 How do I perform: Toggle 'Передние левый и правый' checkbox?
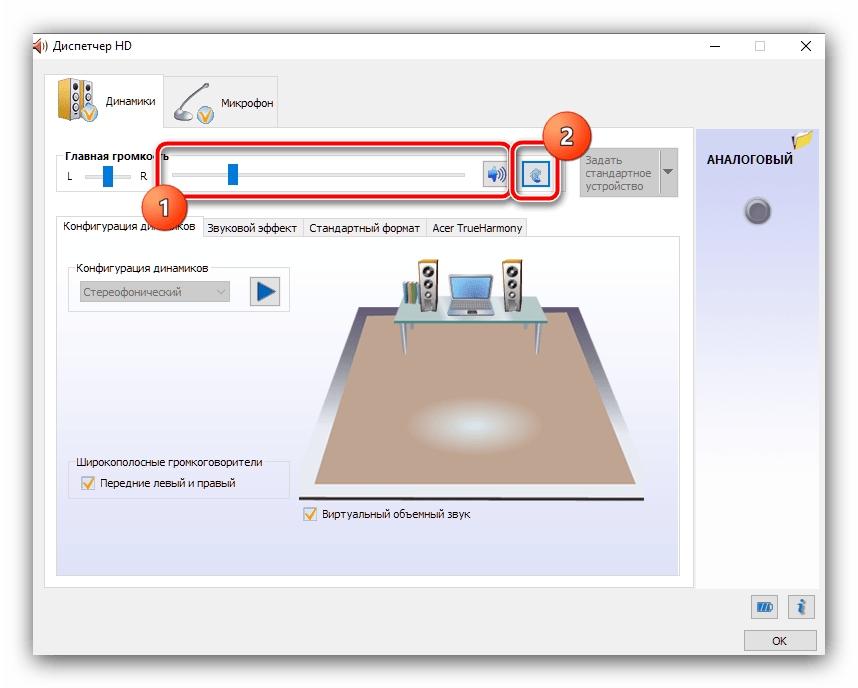pos(87,483)
